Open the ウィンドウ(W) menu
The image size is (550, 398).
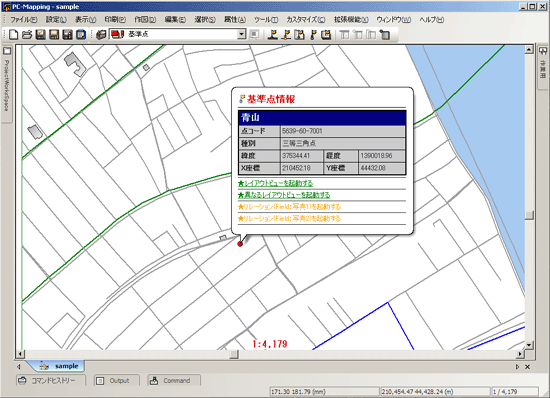(394, 20)
